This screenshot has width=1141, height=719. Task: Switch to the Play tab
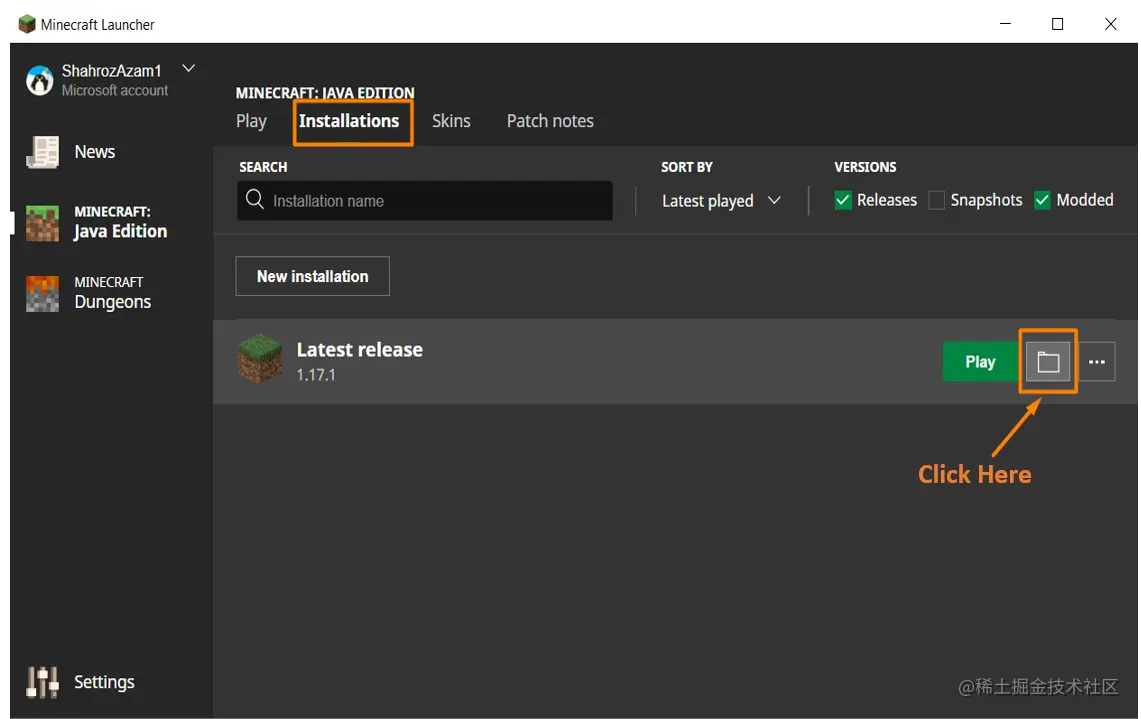(251, 120)
